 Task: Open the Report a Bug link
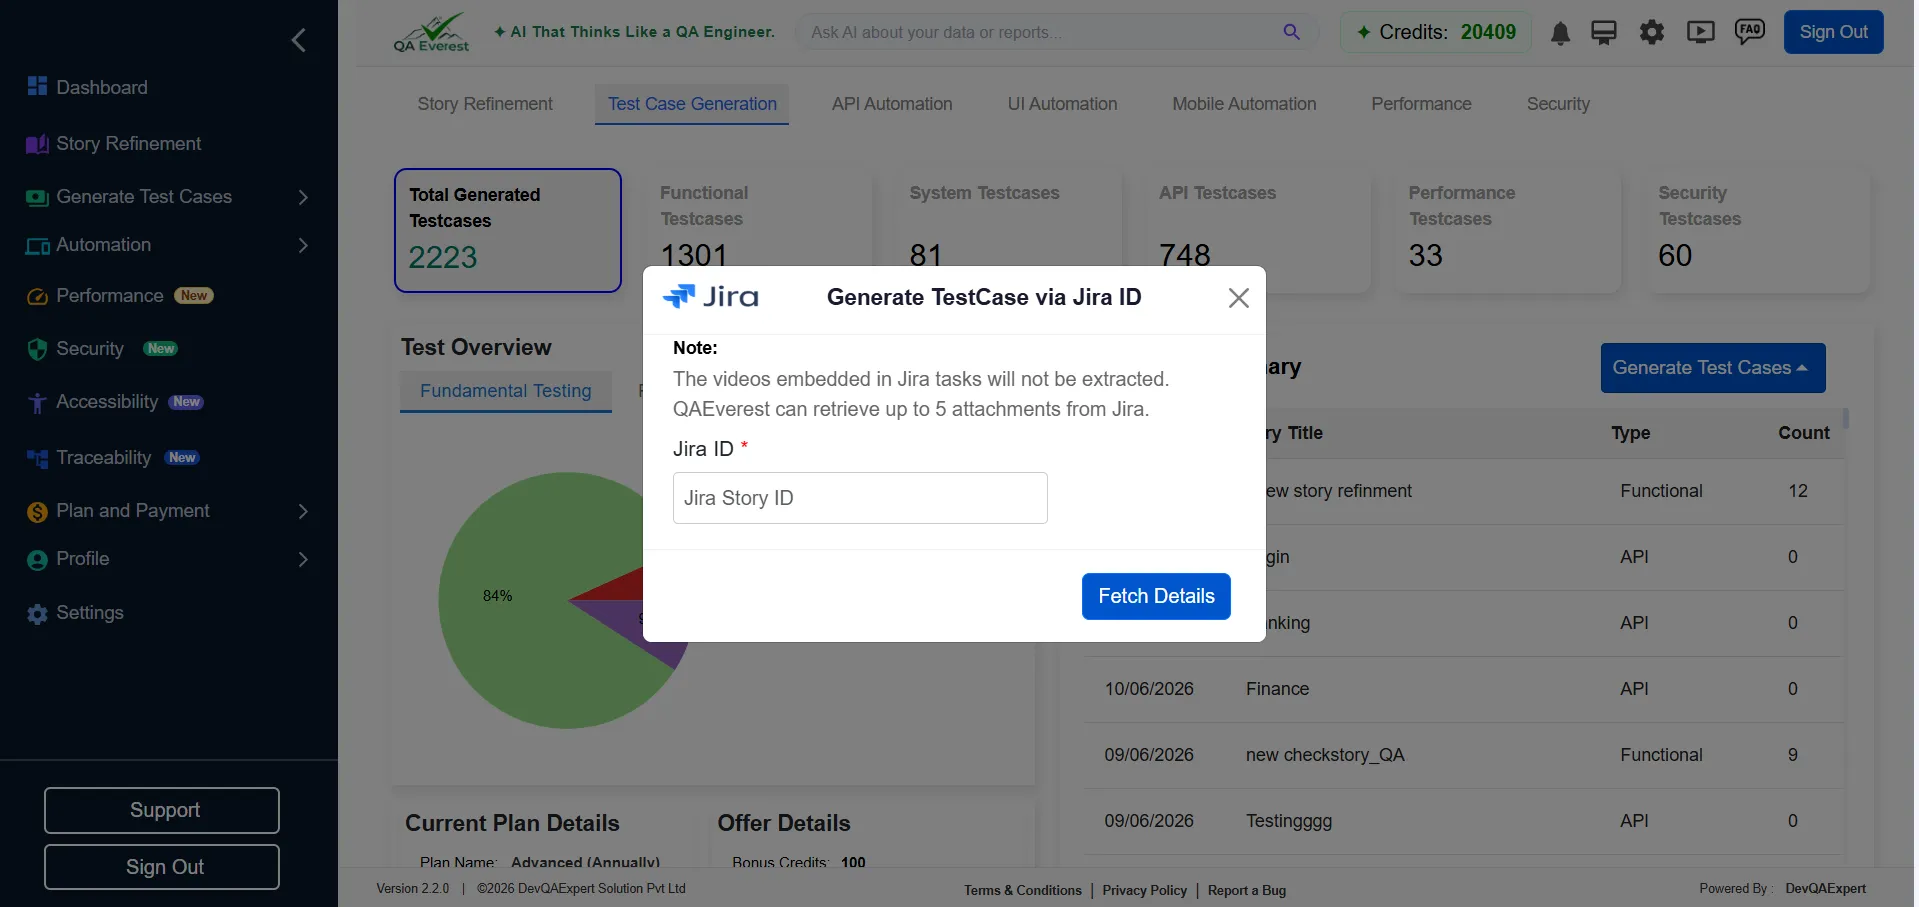(1247, 890)
